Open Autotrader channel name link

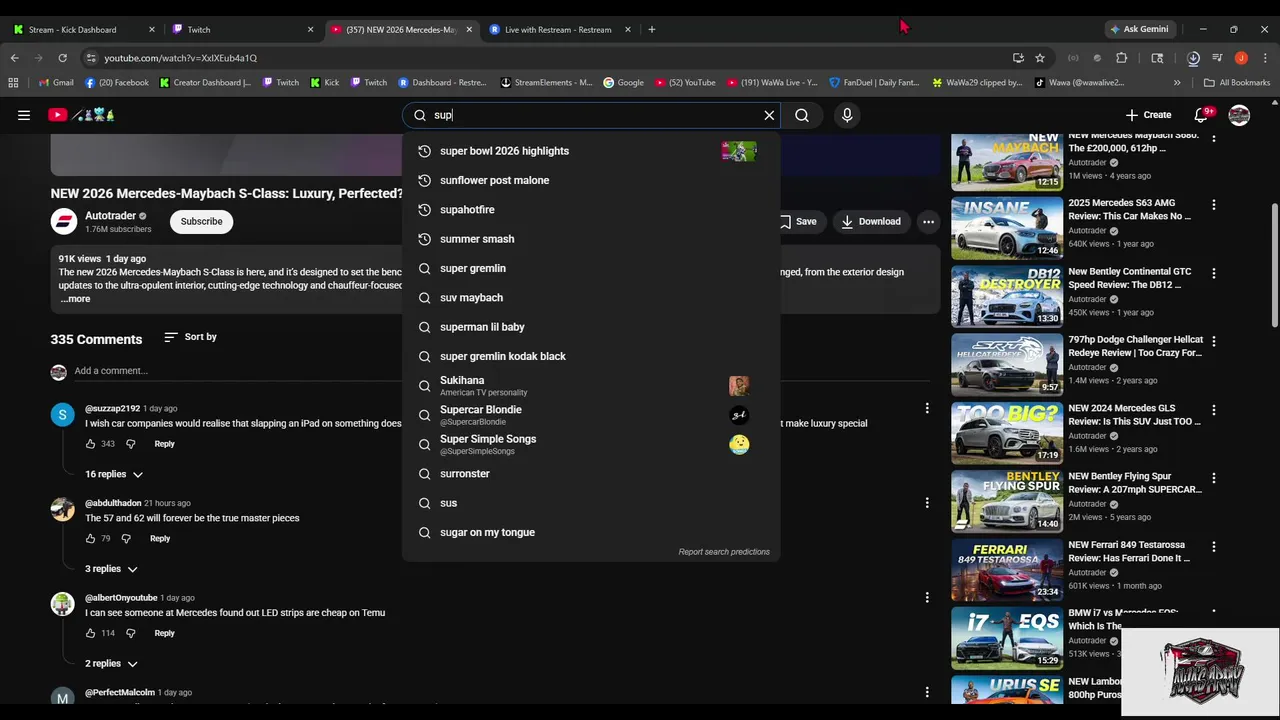point(110,215)
